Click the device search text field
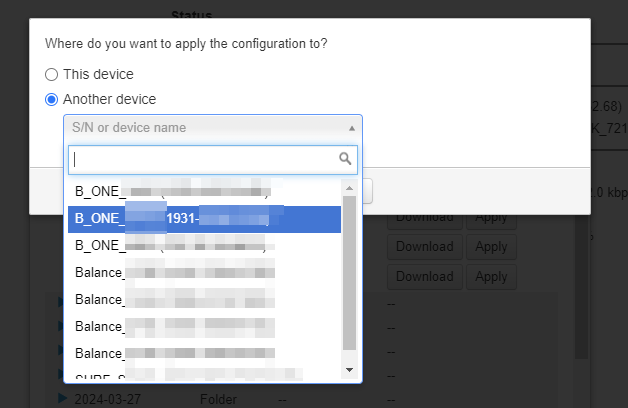This screenshot has width=628, height=408. (x=204, y=159)
